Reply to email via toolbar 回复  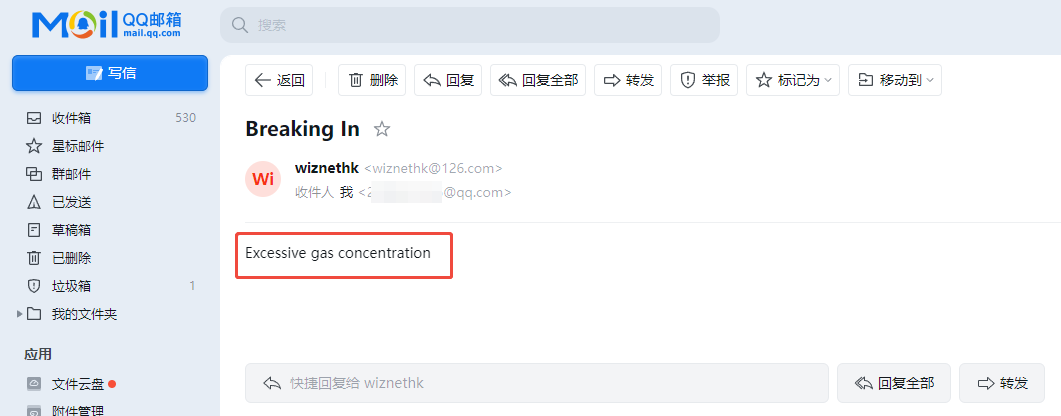coord(448,81)
